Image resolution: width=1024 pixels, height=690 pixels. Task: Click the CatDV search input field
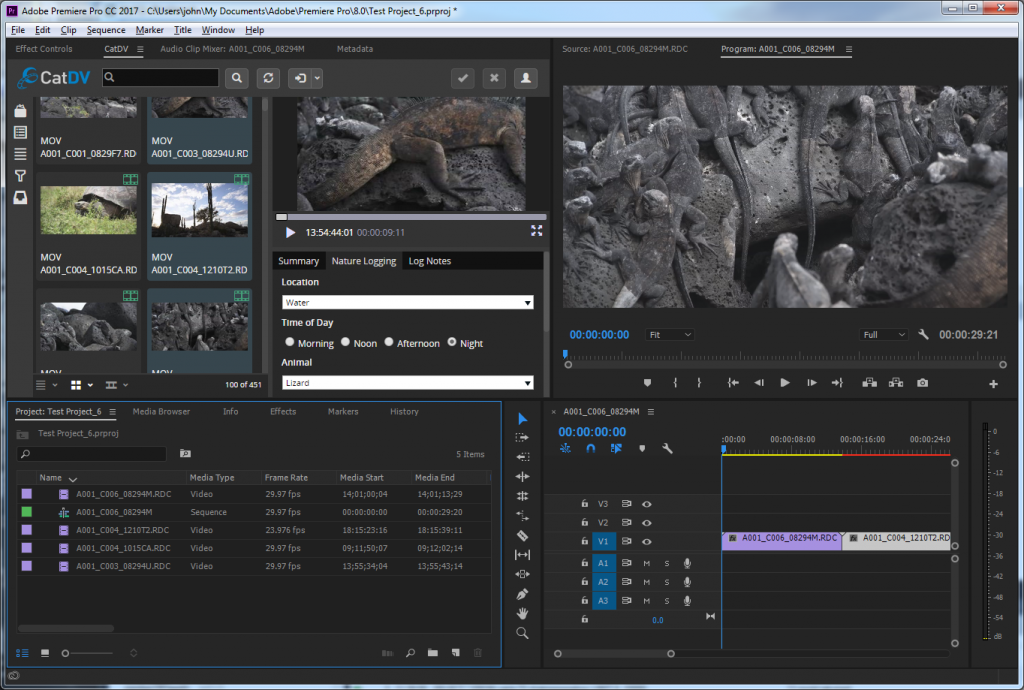(x=161, y=78)
